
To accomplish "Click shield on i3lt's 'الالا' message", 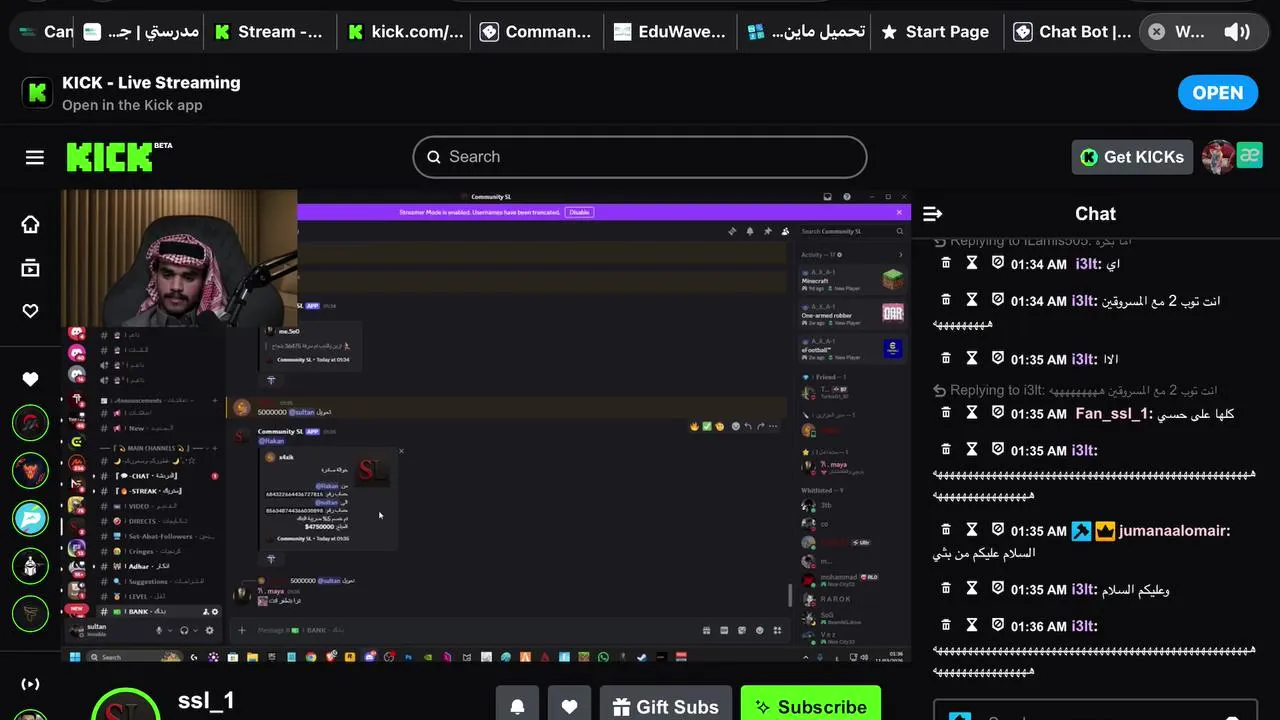I will coord(998,358).
